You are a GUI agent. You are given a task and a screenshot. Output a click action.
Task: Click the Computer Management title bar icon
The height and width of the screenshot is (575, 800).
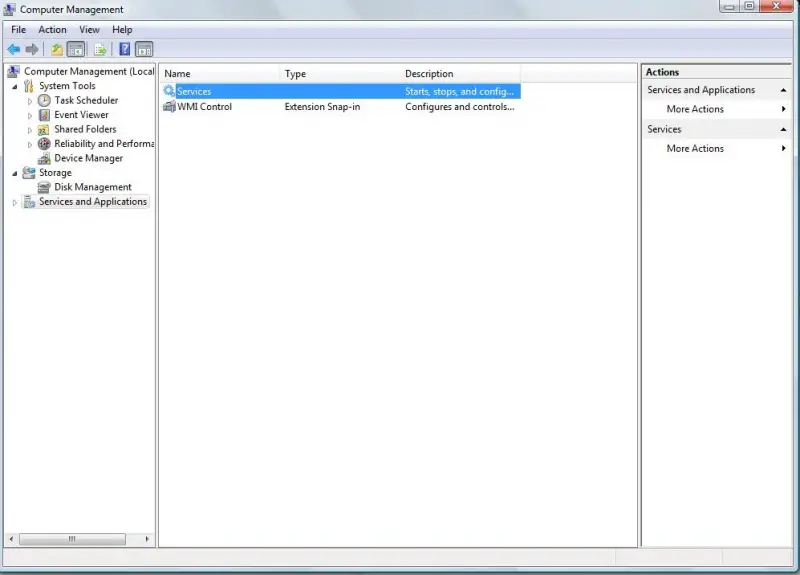point(9,9)
